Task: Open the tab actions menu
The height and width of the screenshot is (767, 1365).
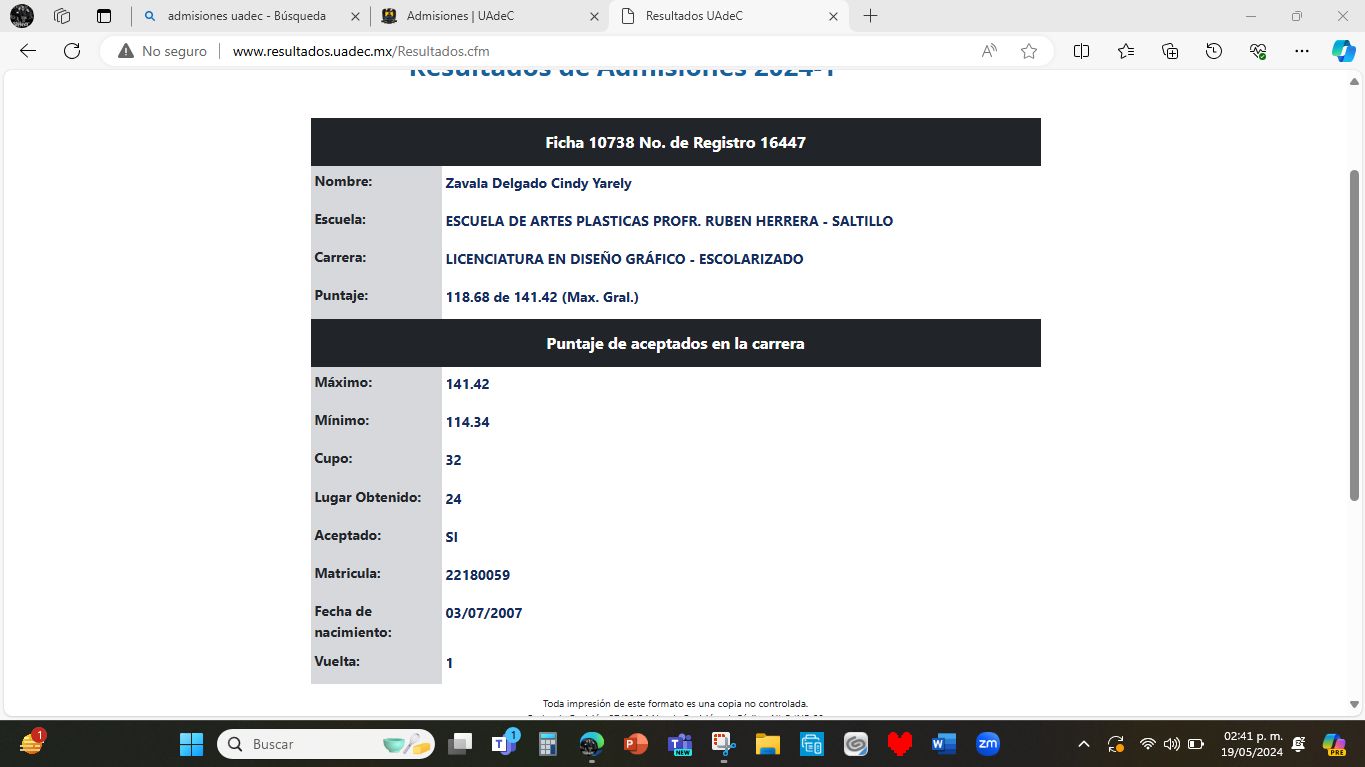Action: (x=104, y=16)
